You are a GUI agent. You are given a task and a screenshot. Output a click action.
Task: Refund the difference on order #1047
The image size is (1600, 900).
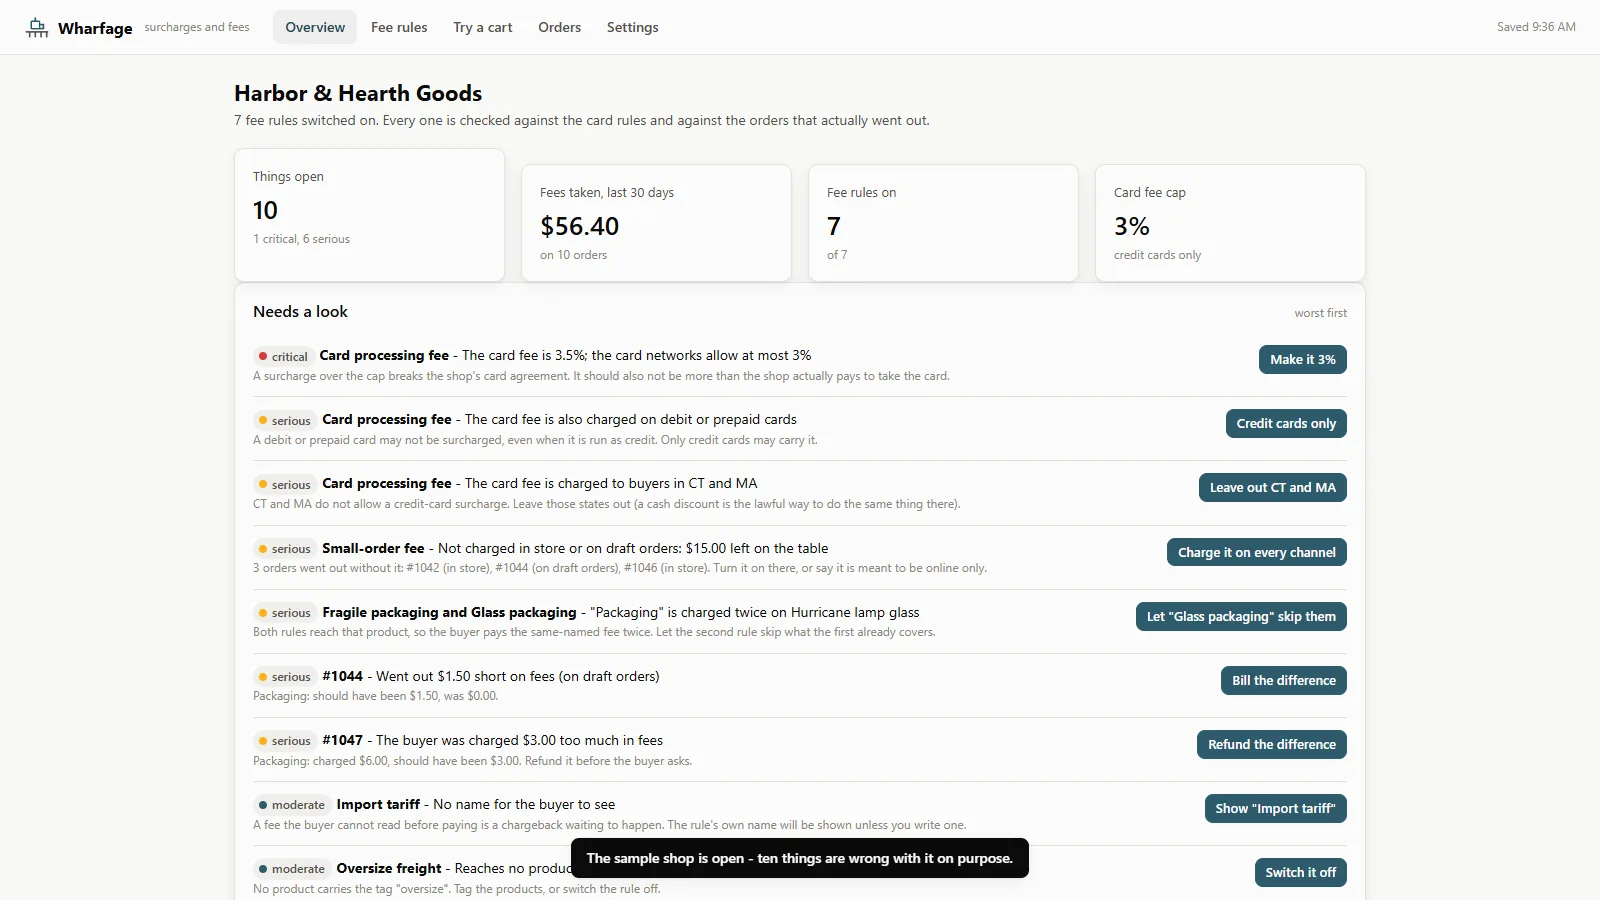(1271, 744)
